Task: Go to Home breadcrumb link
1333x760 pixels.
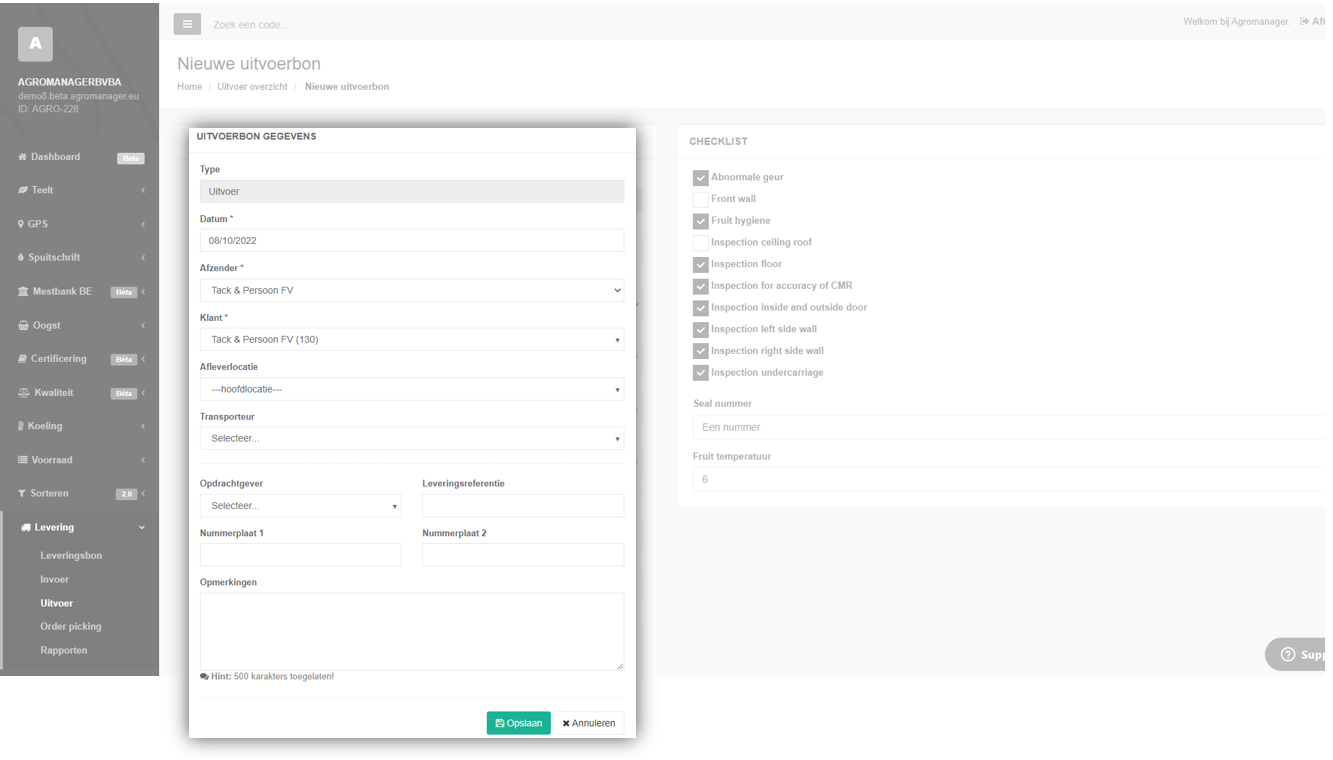Action: click(x=190, y=87)
